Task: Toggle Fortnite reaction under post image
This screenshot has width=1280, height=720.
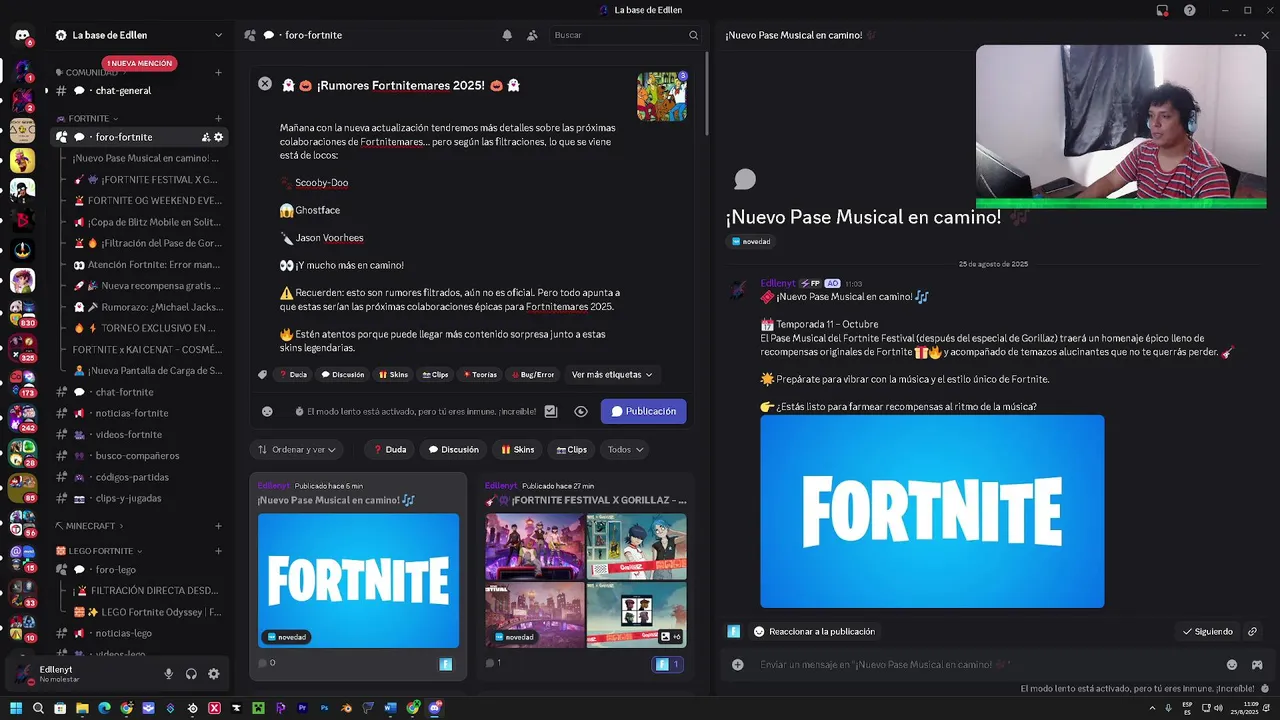Action: 733,632
